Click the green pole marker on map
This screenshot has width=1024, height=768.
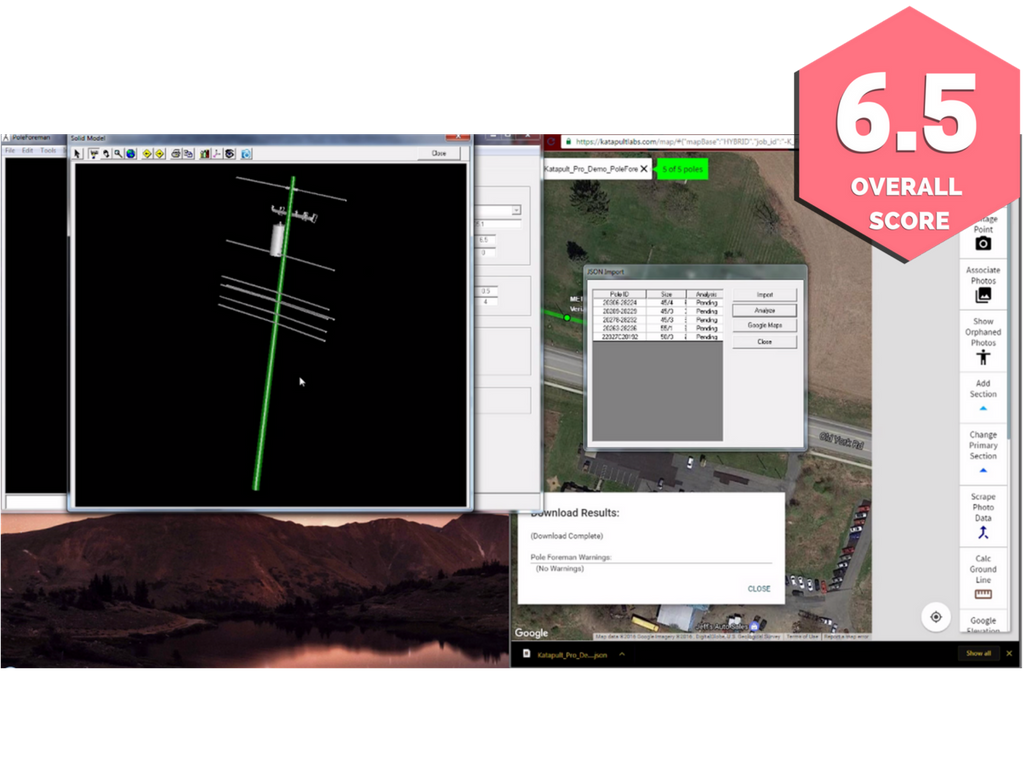[x=567, y=318]
